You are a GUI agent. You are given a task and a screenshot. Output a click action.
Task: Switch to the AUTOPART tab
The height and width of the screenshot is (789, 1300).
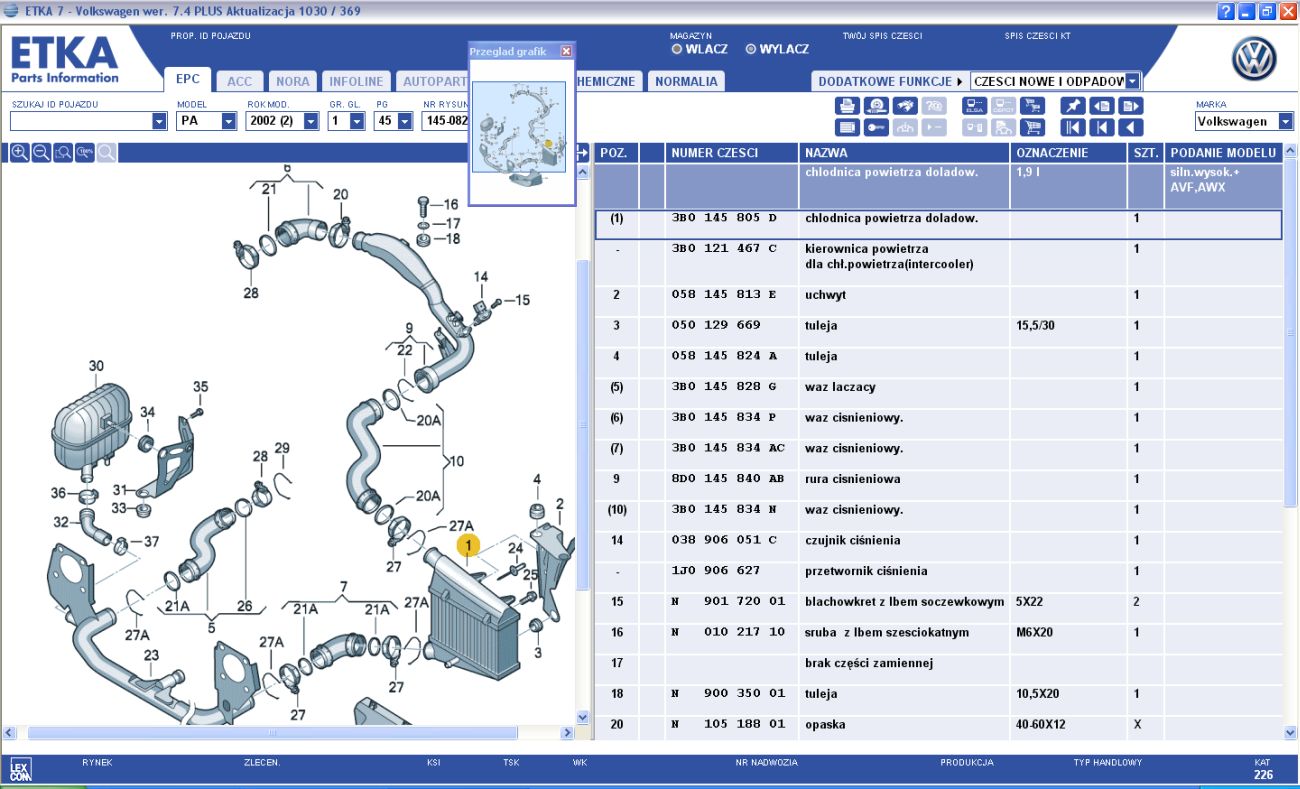[433, 81]
